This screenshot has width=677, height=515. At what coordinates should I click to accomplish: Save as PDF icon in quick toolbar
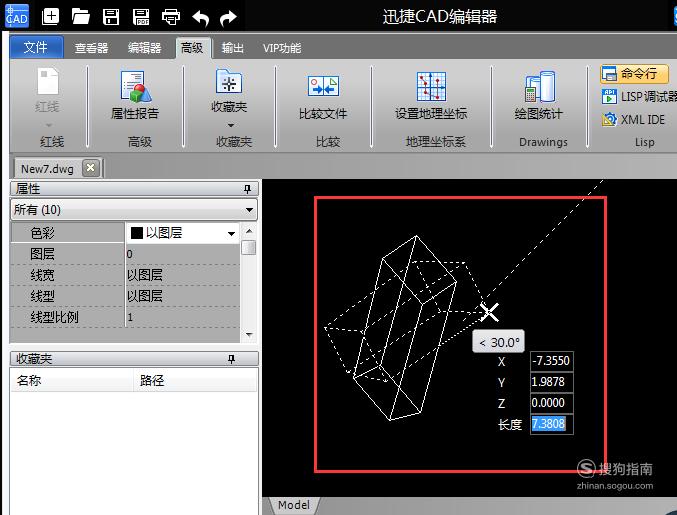tap(141, 17)
